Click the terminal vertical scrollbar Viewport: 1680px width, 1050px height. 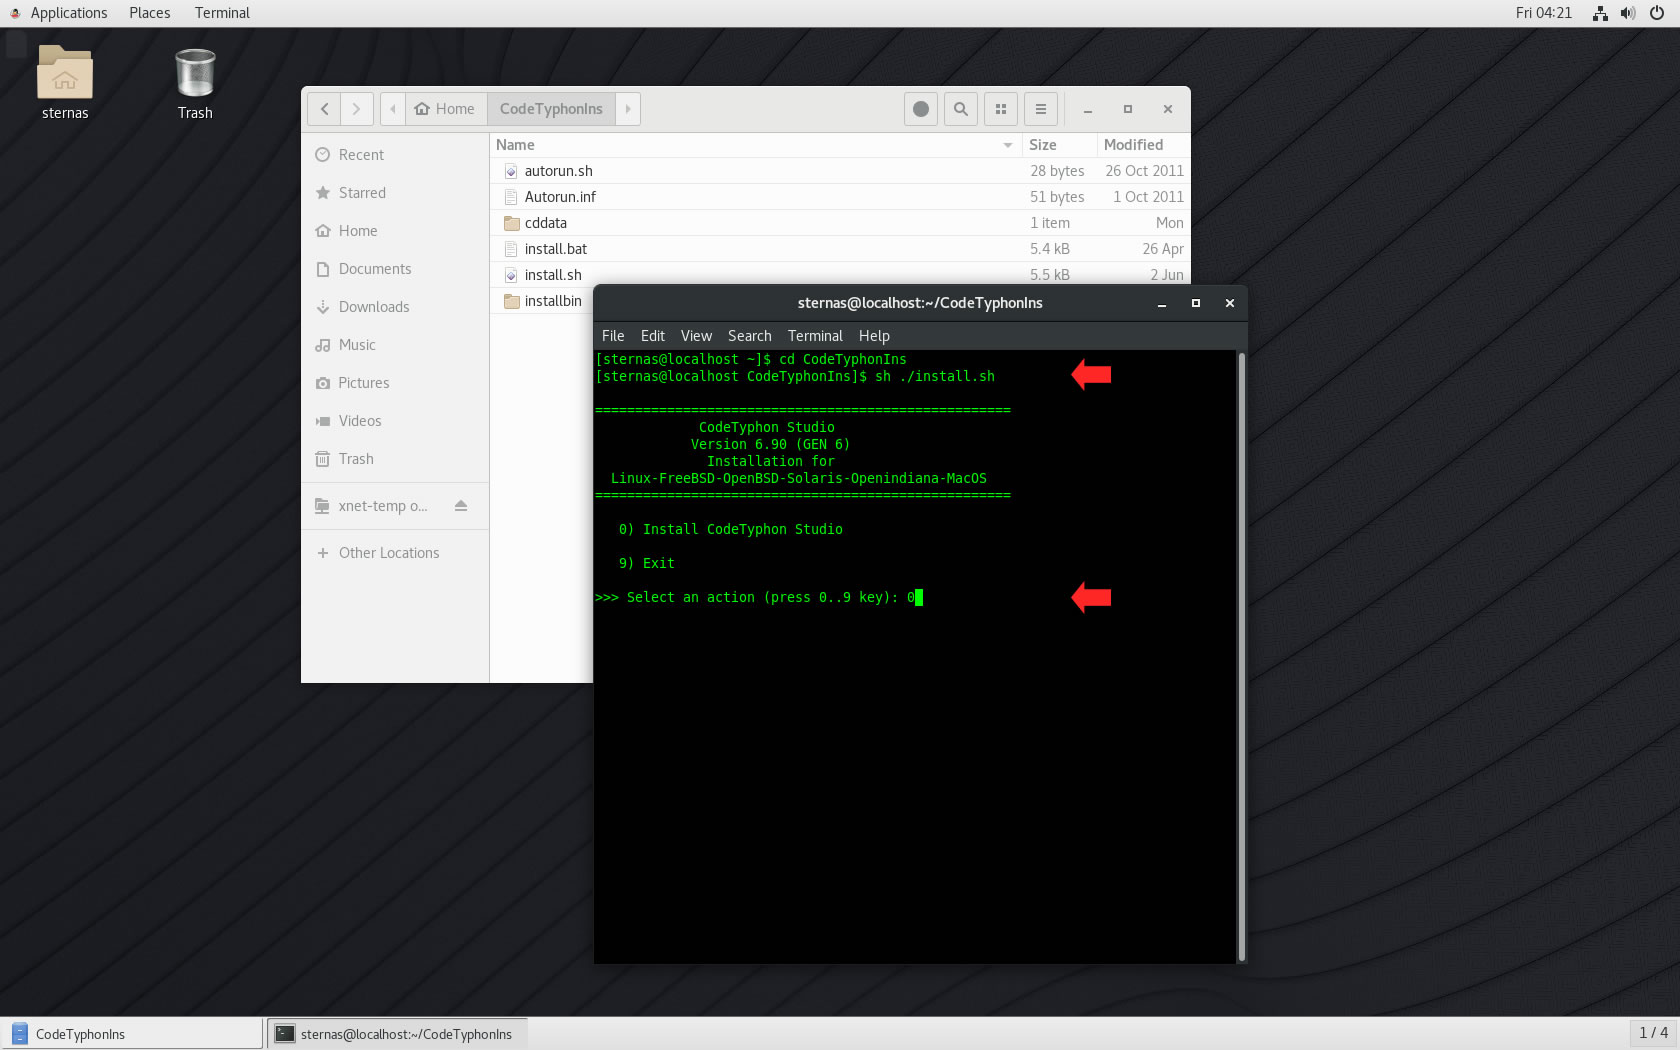(x=1241, y=656)
